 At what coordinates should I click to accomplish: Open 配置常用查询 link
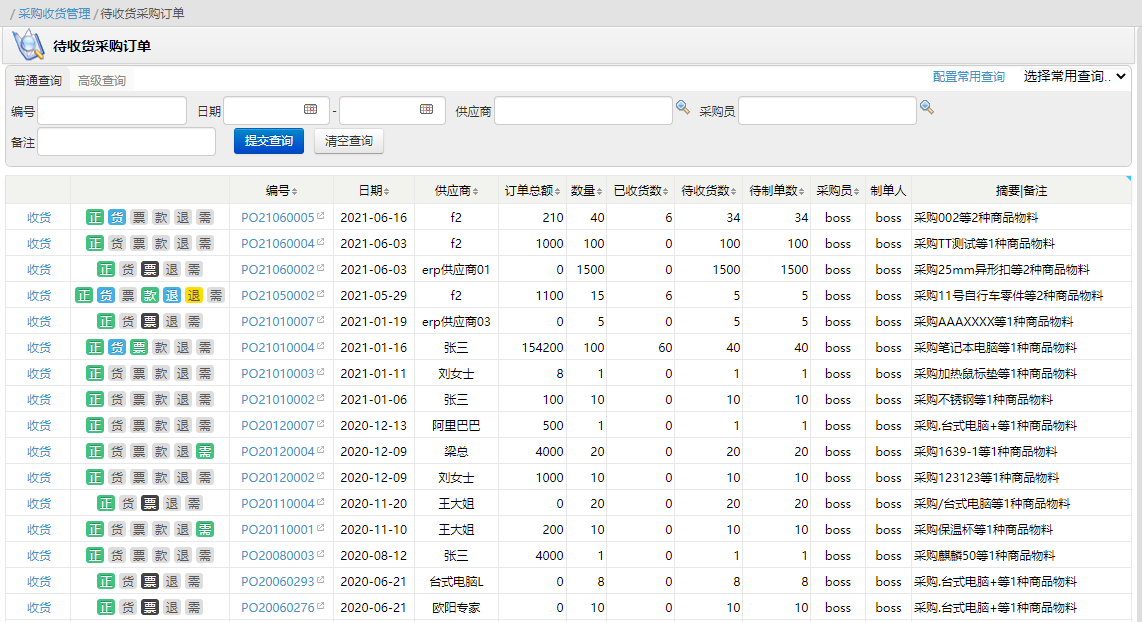pyautogui.click(x=969, y=76)
